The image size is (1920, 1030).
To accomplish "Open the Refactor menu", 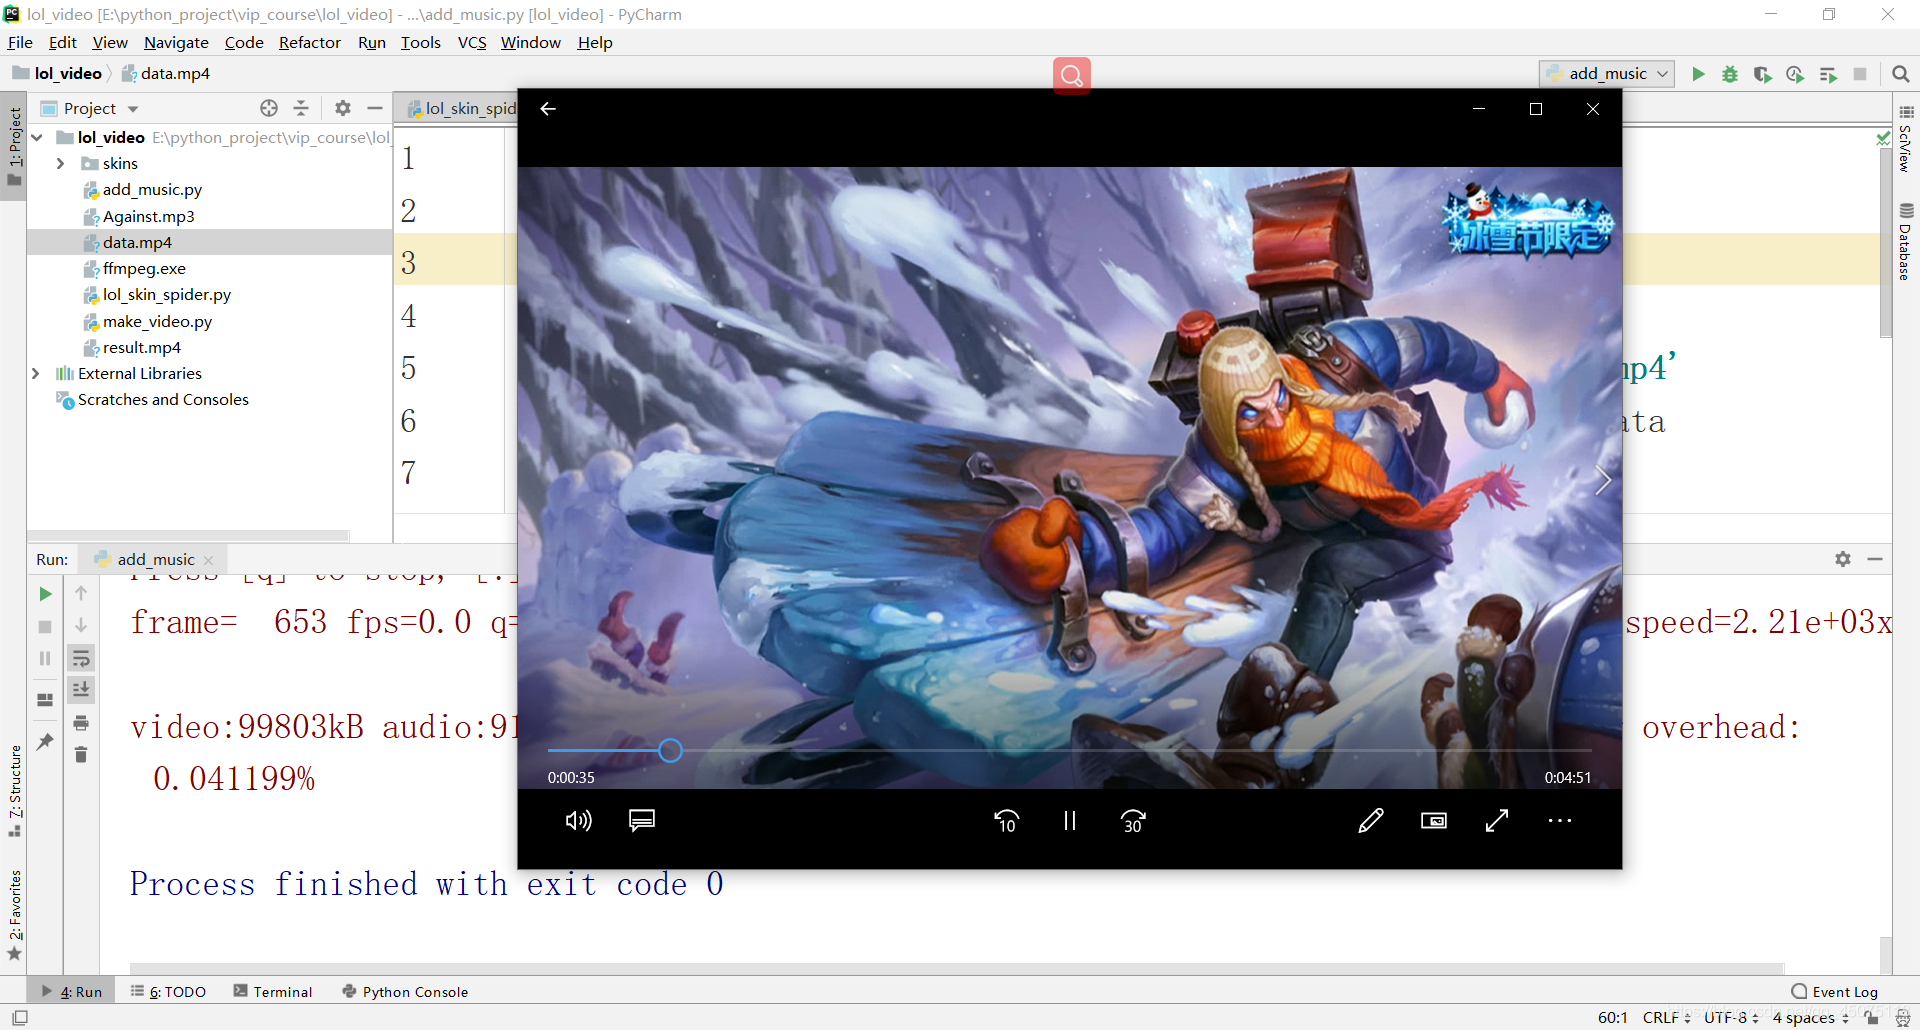I will coord(309,42).
